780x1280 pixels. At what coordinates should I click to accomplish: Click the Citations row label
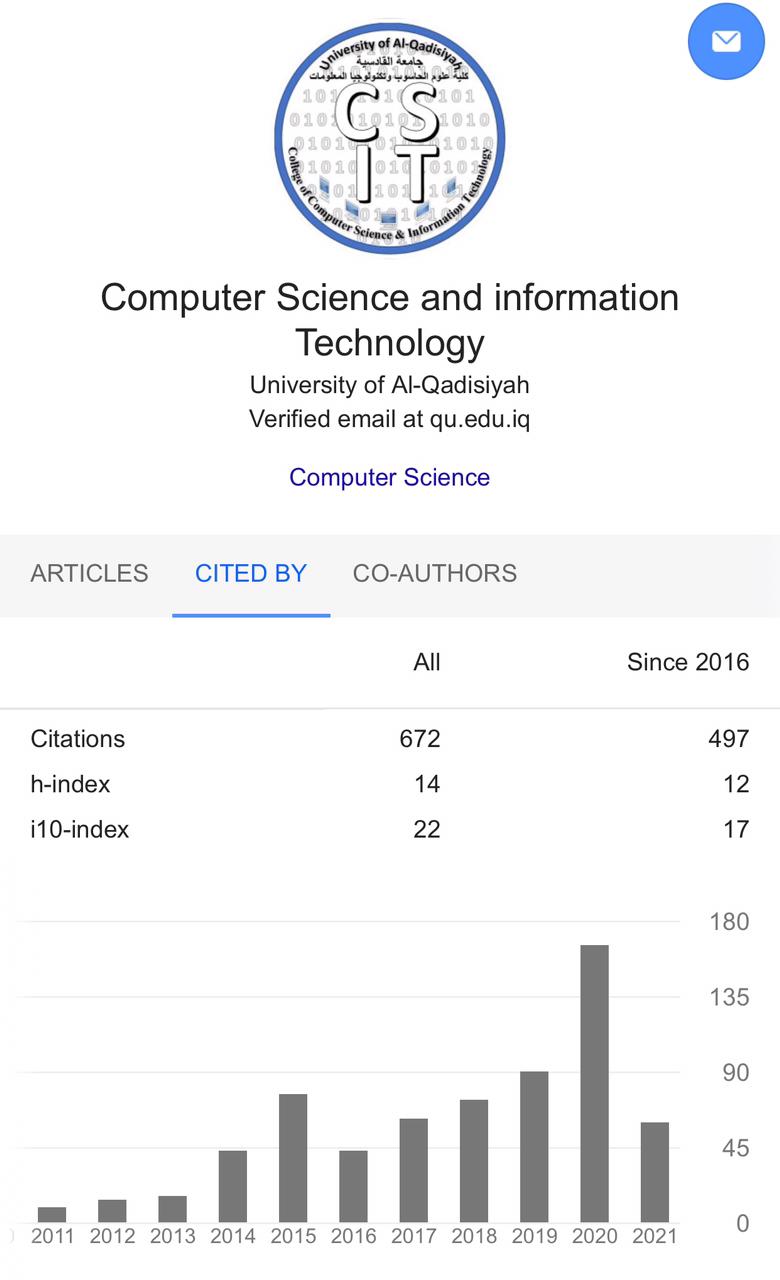[78, 739]
